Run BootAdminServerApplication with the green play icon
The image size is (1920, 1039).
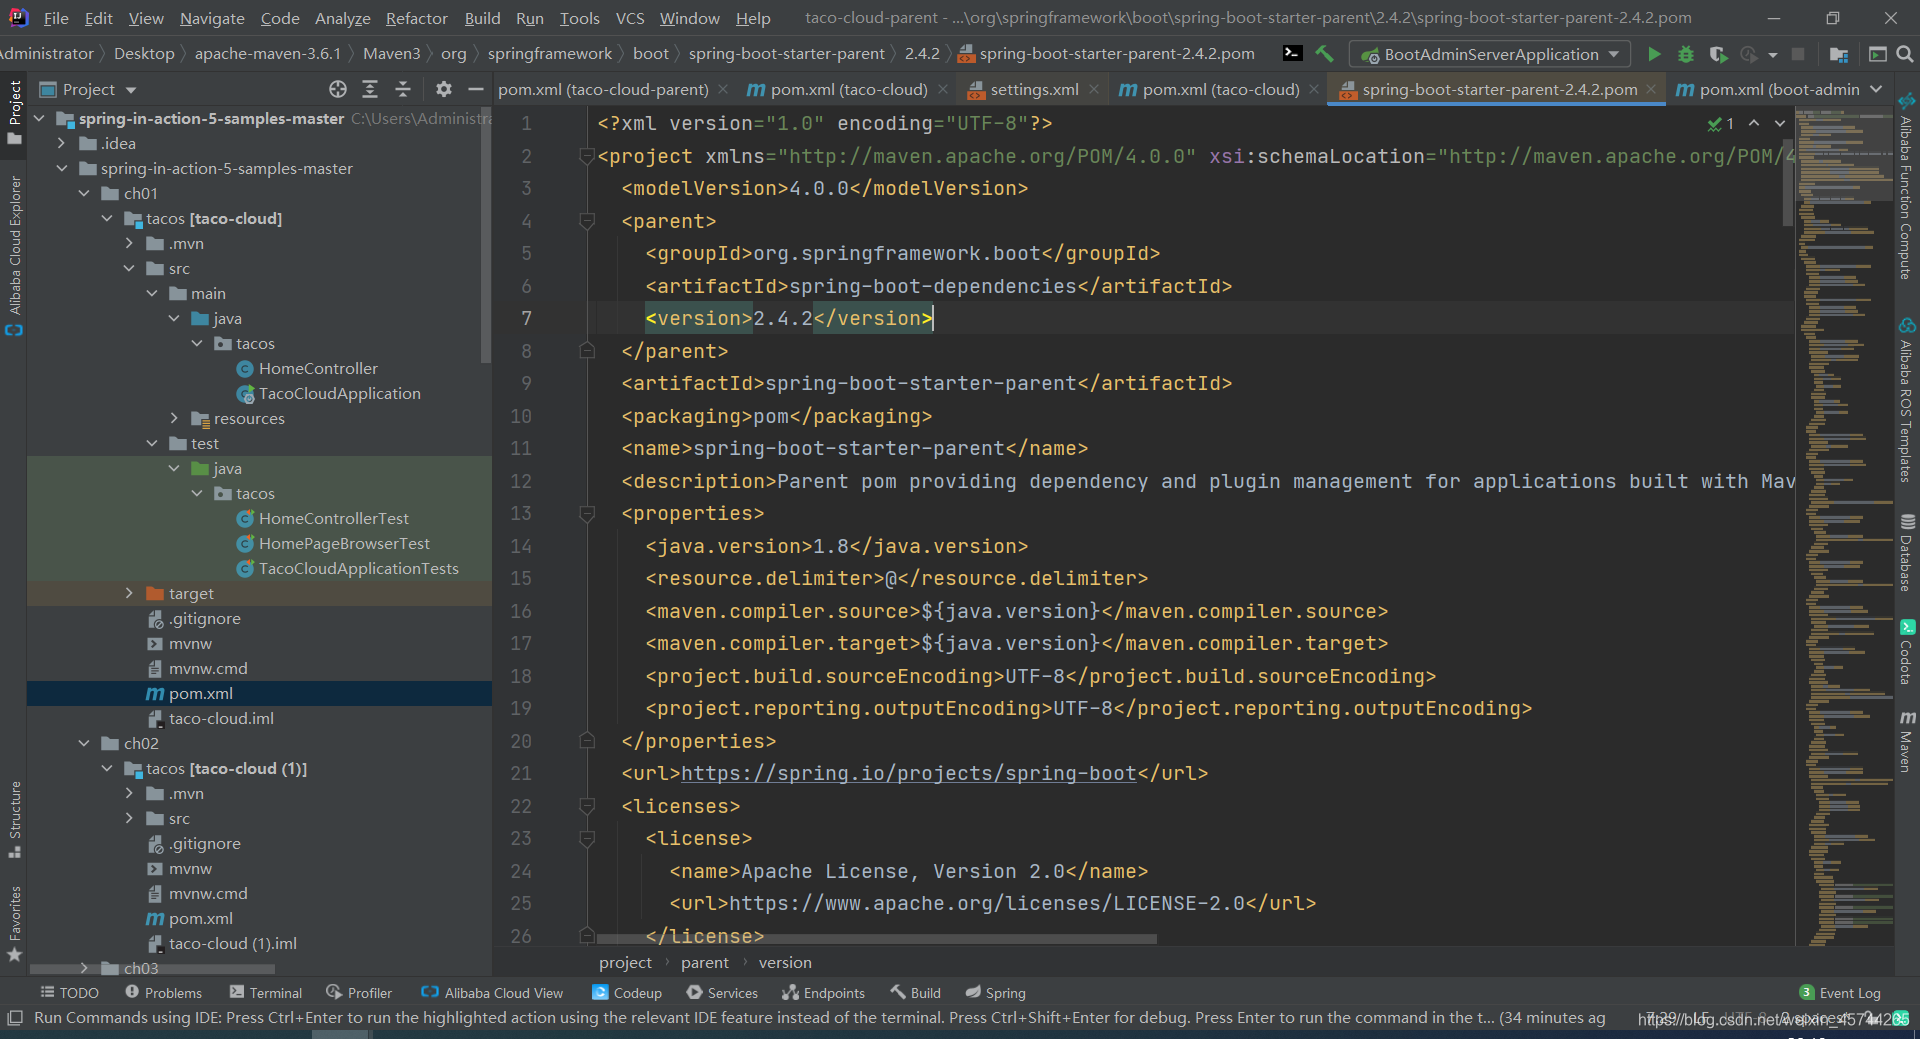click(x=1654, y=54)
